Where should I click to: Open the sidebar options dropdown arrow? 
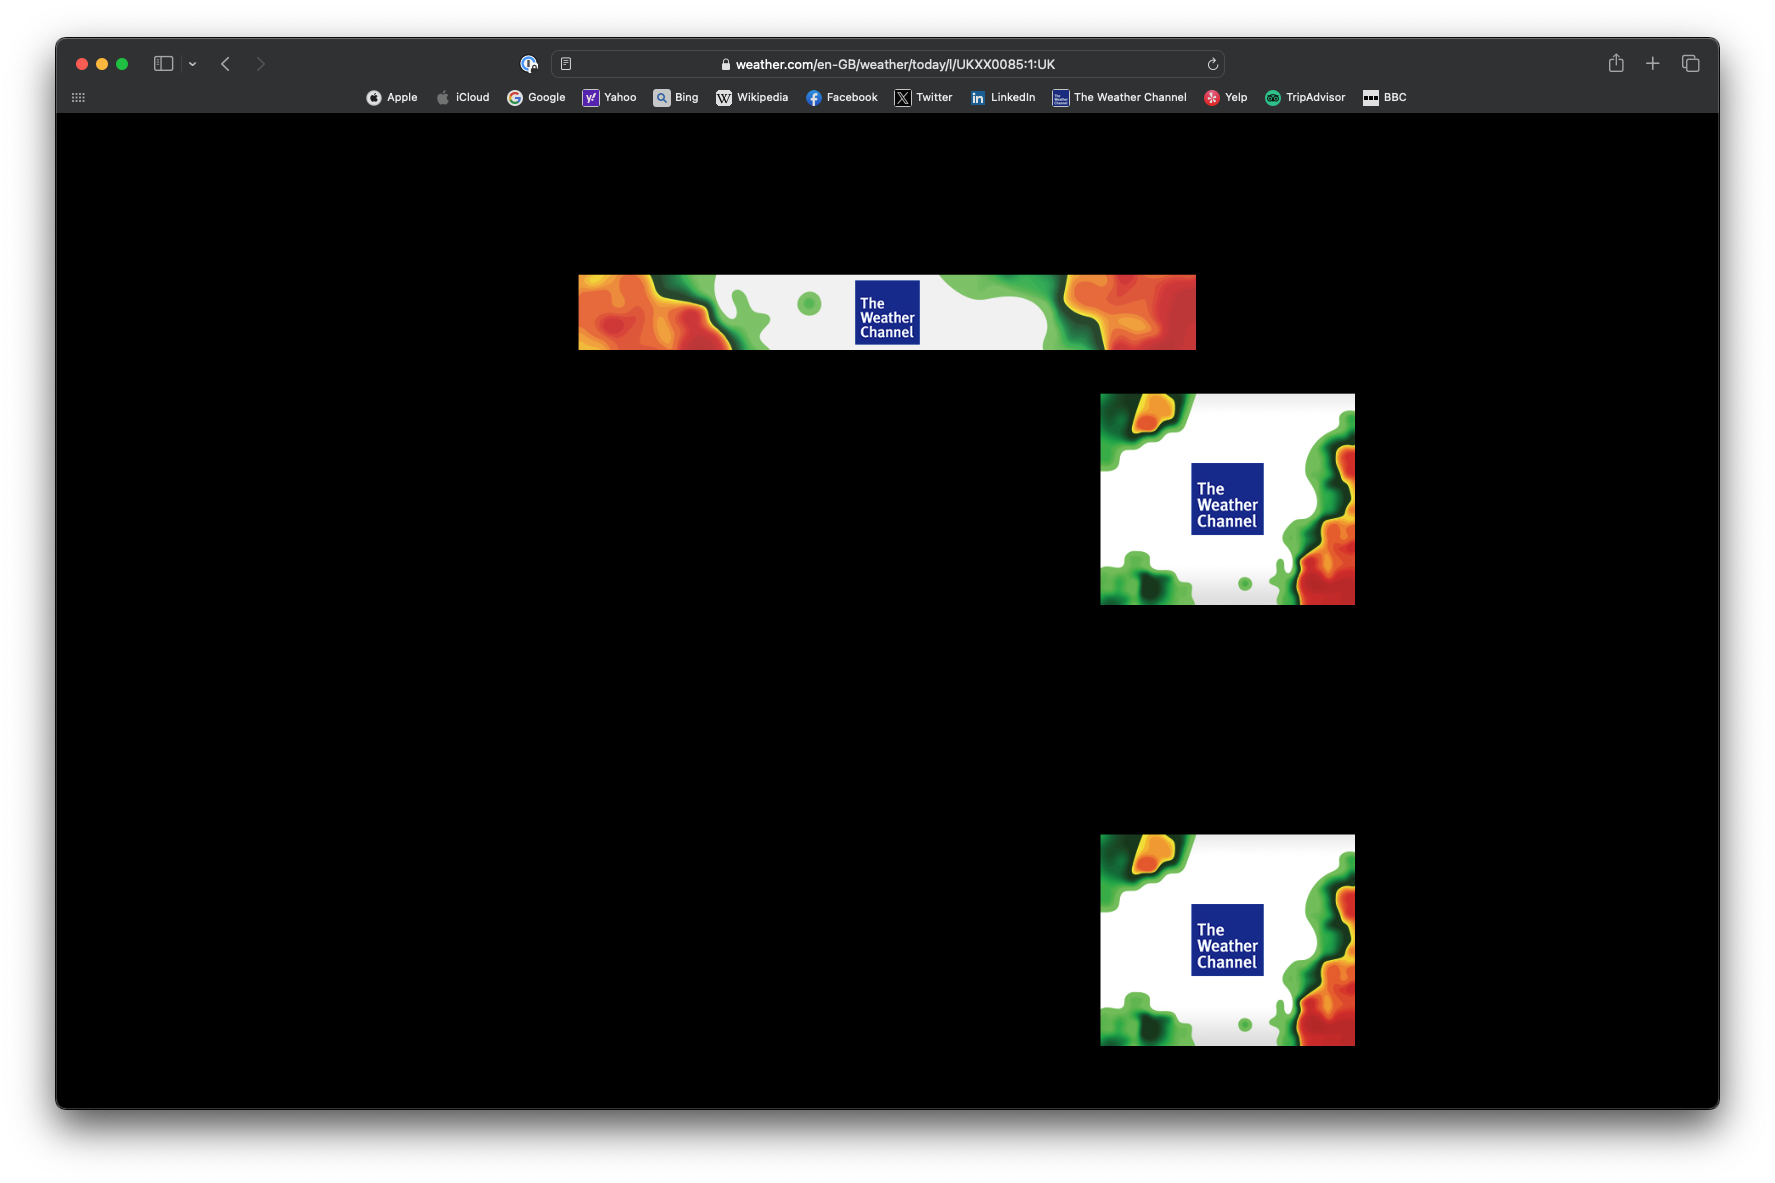[192, 64]
